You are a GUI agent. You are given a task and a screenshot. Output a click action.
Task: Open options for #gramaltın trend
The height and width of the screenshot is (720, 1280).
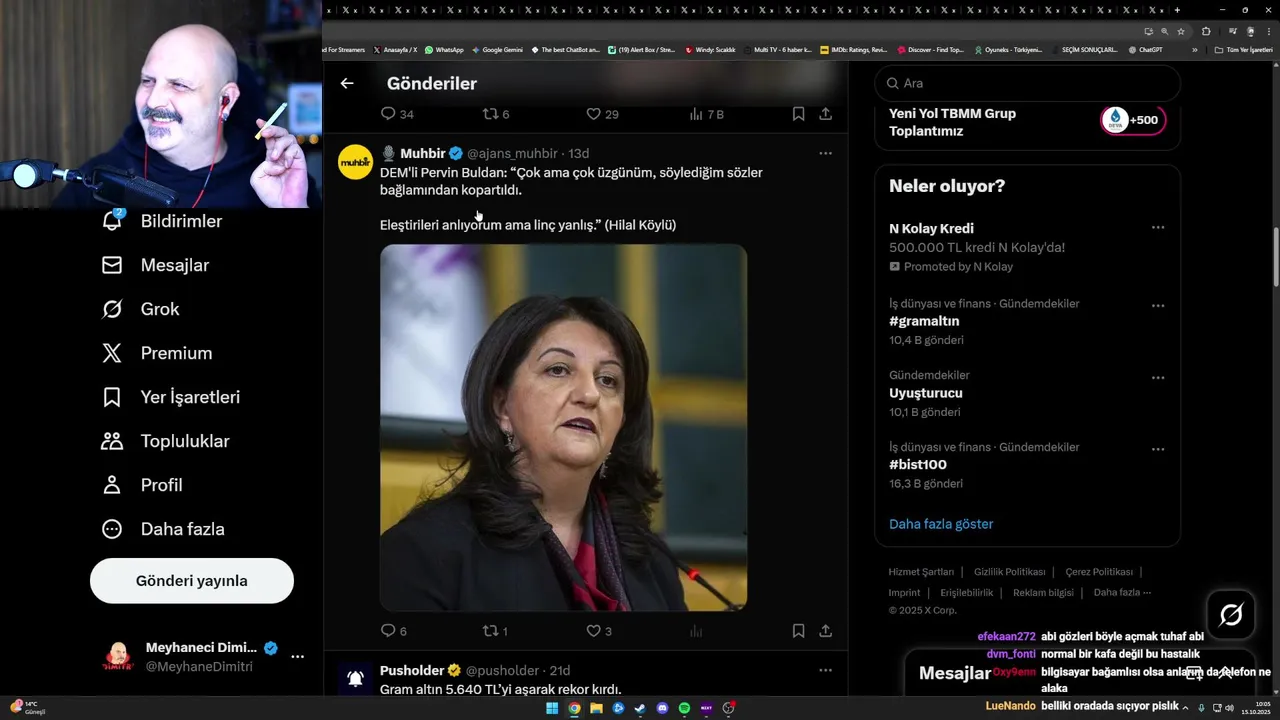pos(1158,306)
